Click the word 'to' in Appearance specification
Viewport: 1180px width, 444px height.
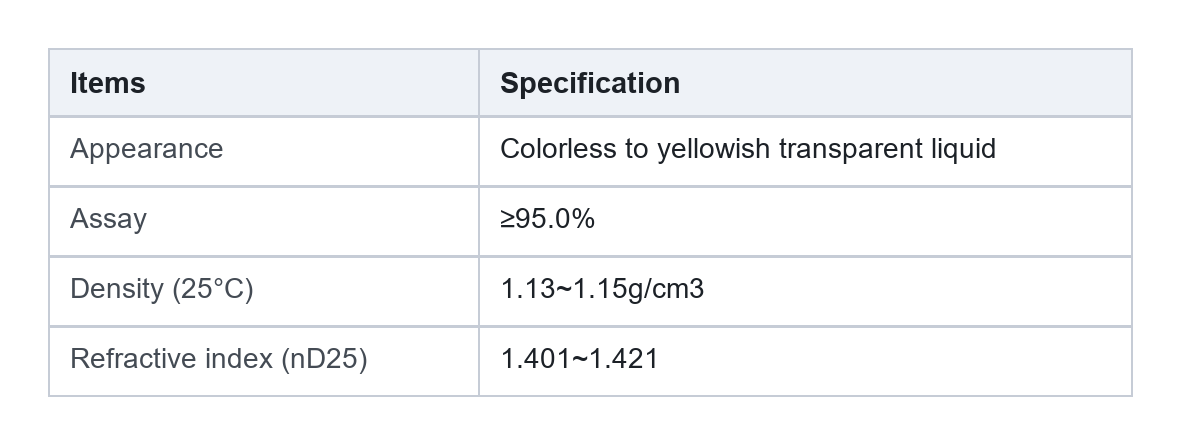[x=637, y=149]
